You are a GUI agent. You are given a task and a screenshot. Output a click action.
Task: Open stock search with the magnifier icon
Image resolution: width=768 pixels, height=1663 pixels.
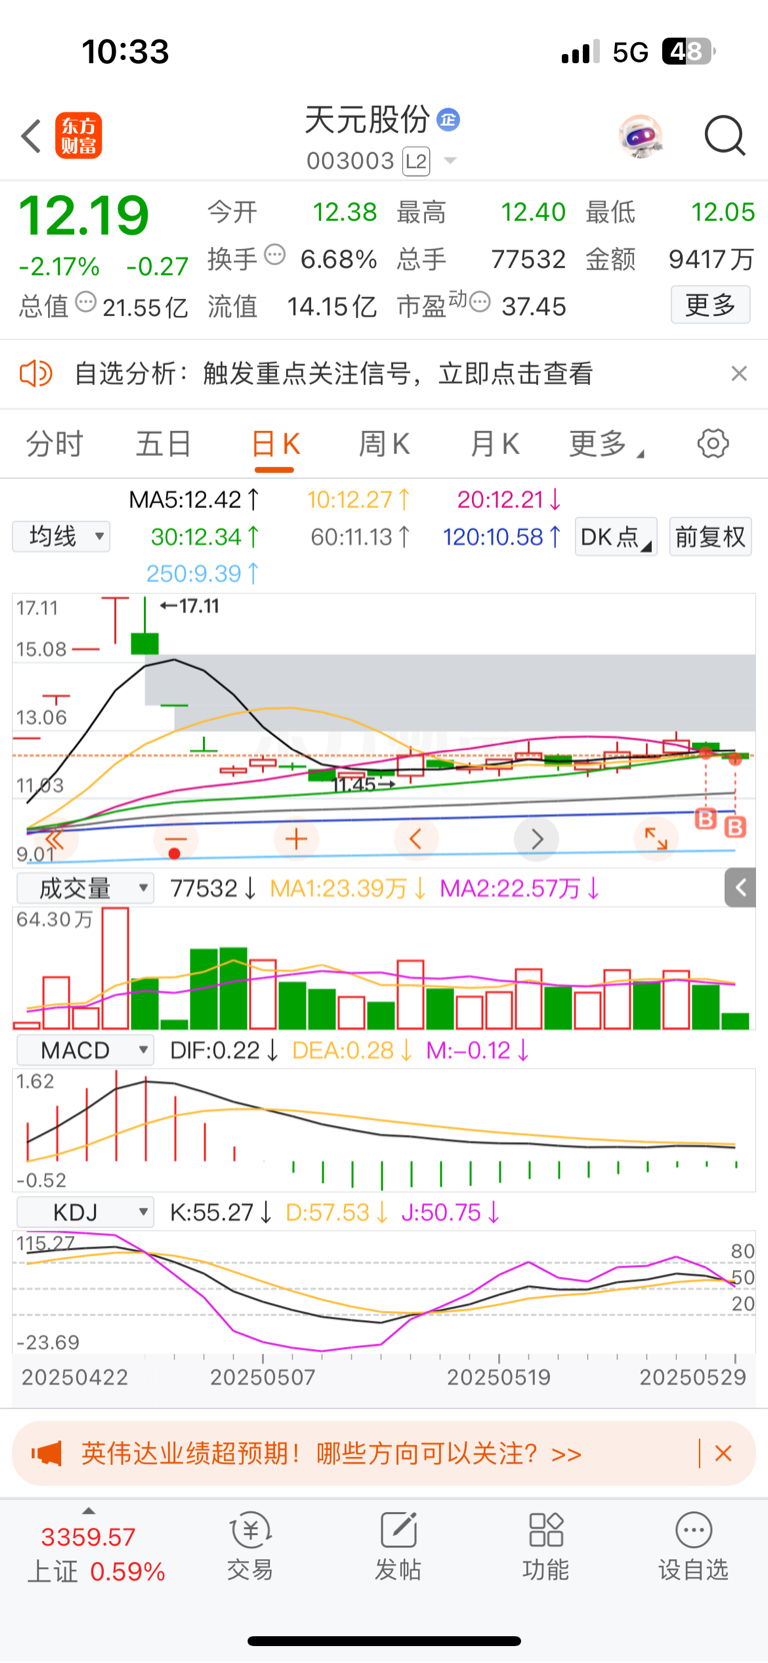coord(725,136)
